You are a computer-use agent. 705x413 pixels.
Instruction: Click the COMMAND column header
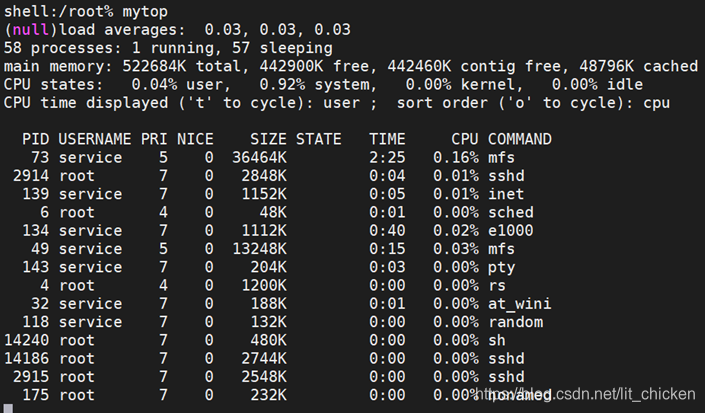(520, 139)
